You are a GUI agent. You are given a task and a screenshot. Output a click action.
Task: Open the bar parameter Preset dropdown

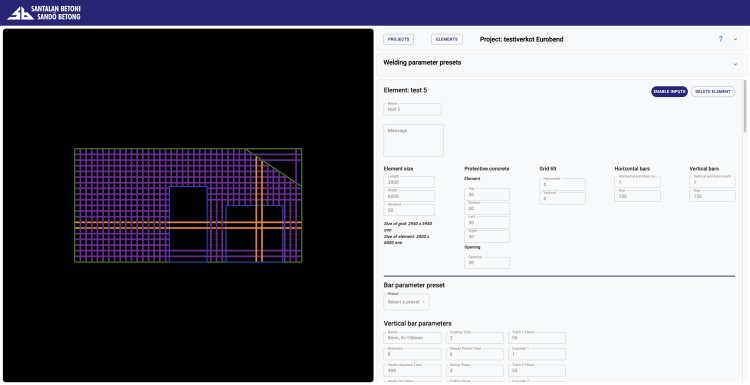coord(406,302)
